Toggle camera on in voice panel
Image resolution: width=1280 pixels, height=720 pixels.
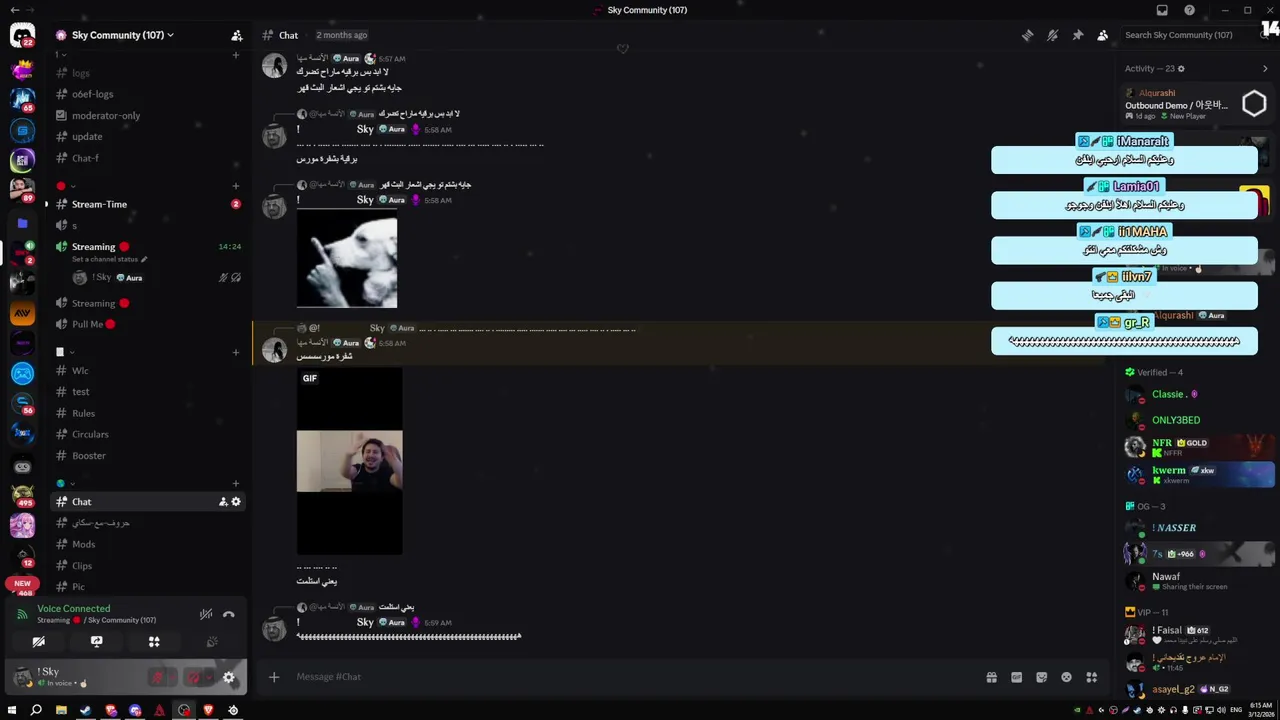pyautogui.click(x=38, y=642)
